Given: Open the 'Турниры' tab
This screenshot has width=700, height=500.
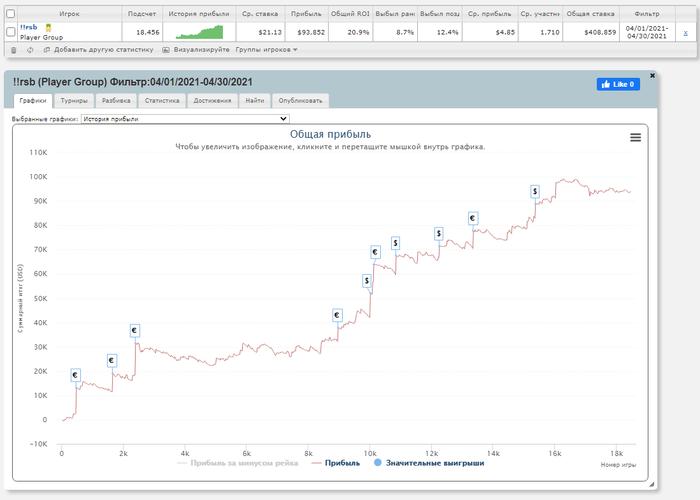Looking at the screenshot, I should pos(74,100).
